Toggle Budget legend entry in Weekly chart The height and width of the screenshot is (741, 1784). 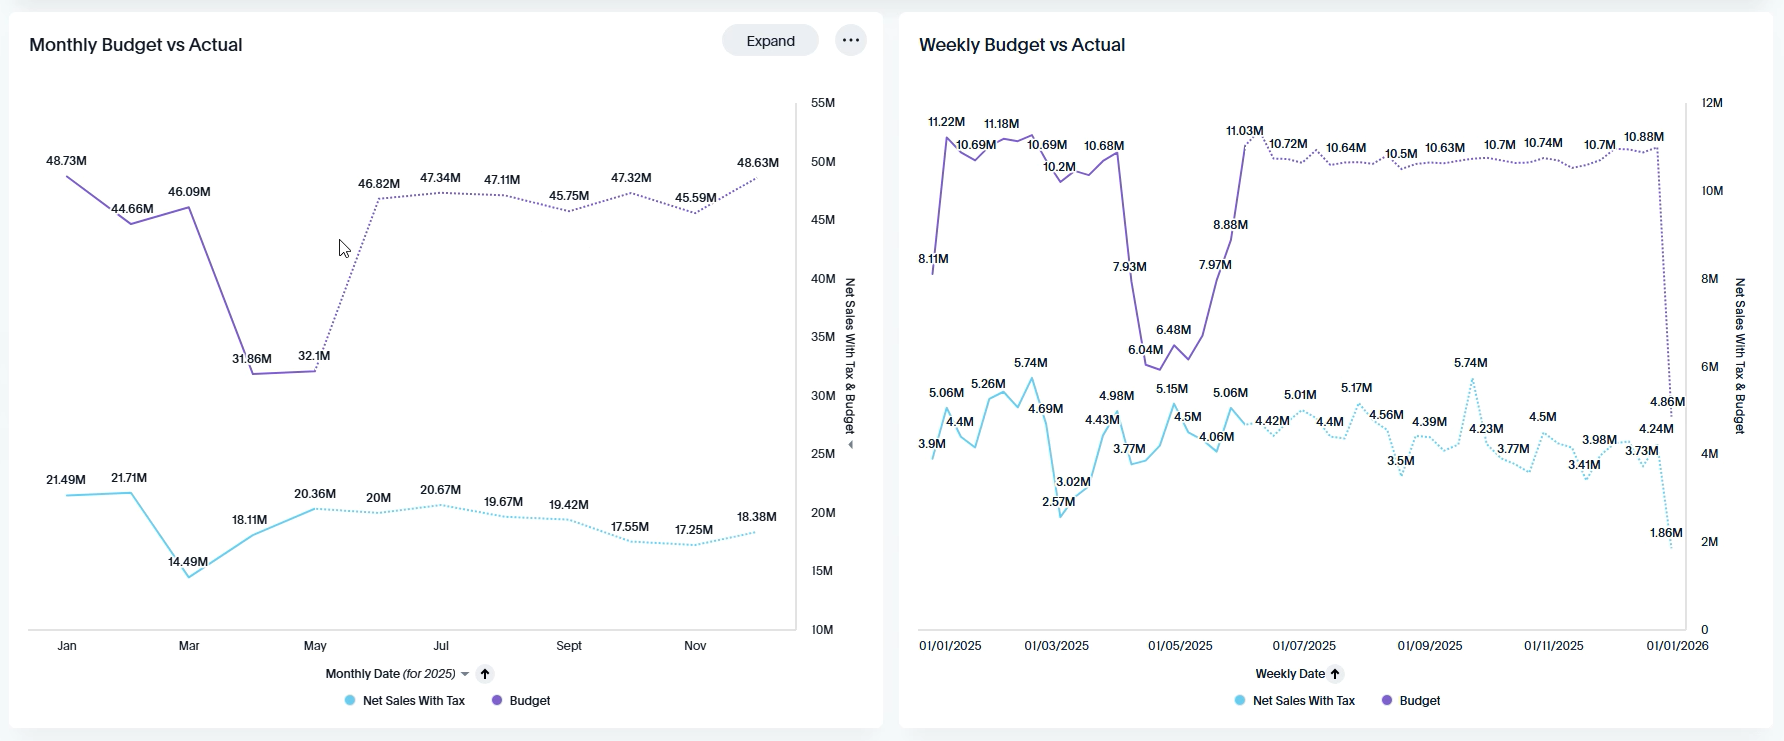pyautogui.click(x=1411, y=701)
